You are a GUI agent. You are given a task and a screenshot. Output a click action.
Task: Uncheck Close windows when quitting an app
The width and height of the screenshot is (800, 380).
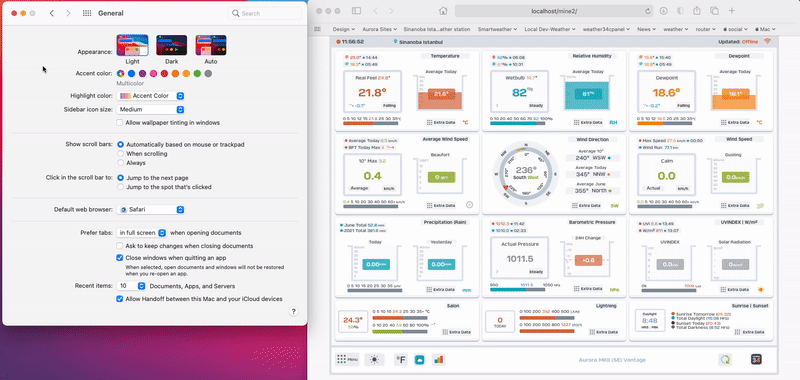(119, 258)
